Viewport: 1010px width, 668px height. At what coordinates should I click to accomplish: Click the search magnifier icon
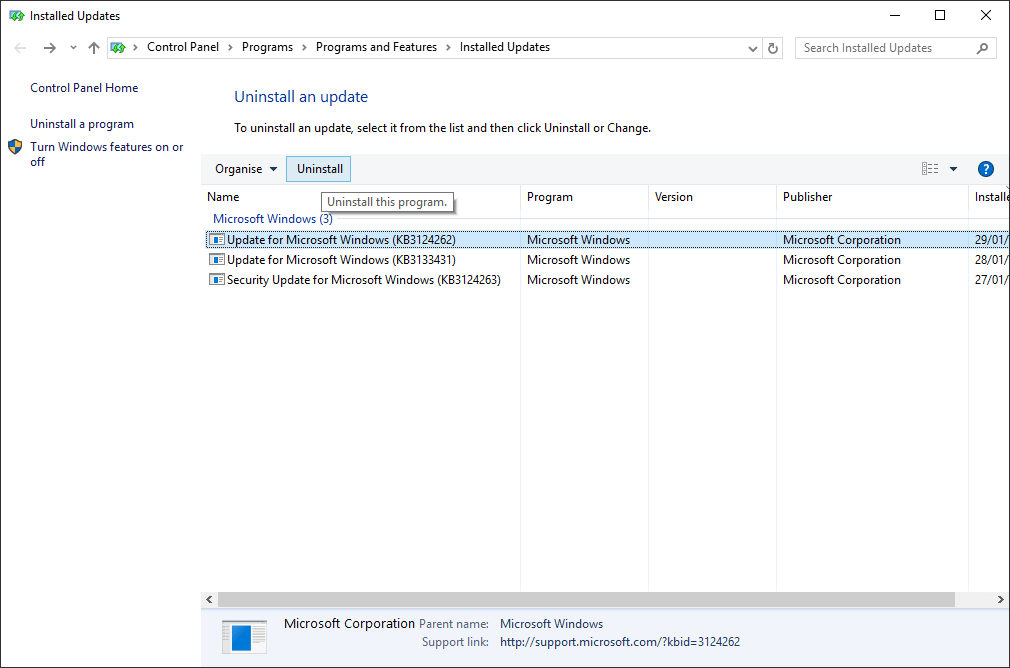point(982,48)
